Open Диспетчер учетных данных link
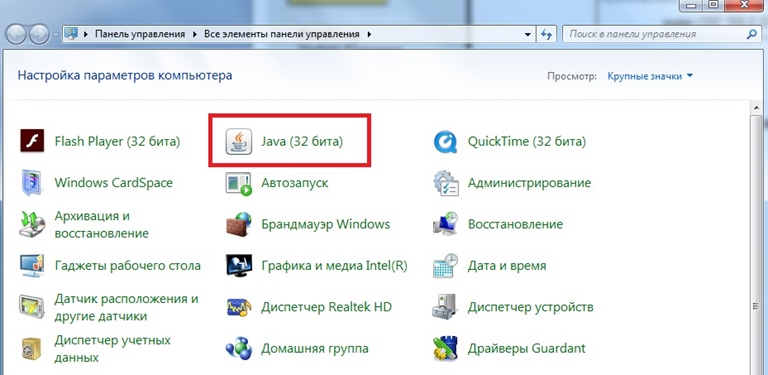The image size is (768, 375). (x=112, y=349)
